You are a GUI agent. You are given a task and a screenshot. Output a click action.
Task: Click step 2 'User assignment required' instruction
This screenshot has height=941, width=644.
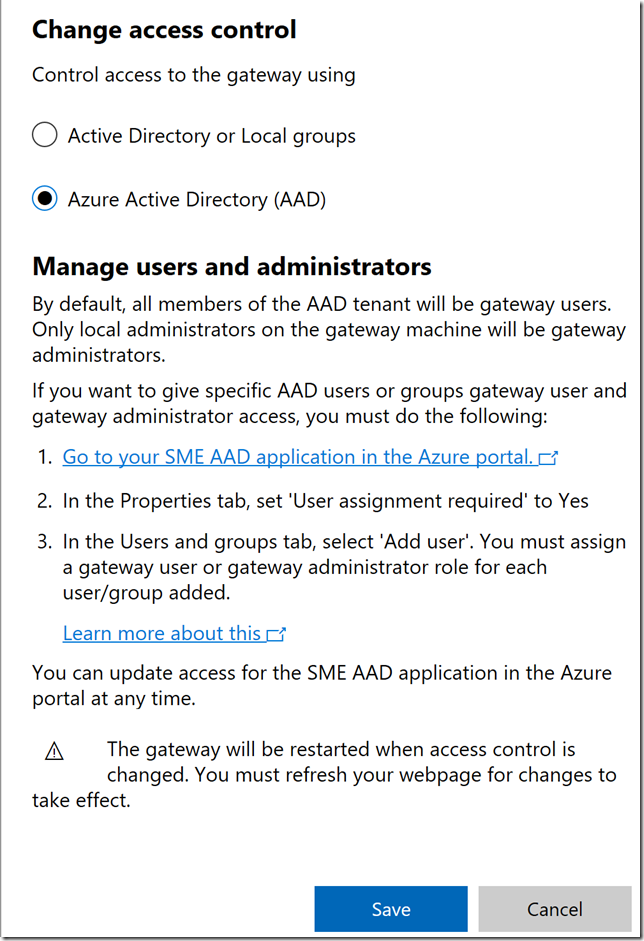[x=325, y=501]
